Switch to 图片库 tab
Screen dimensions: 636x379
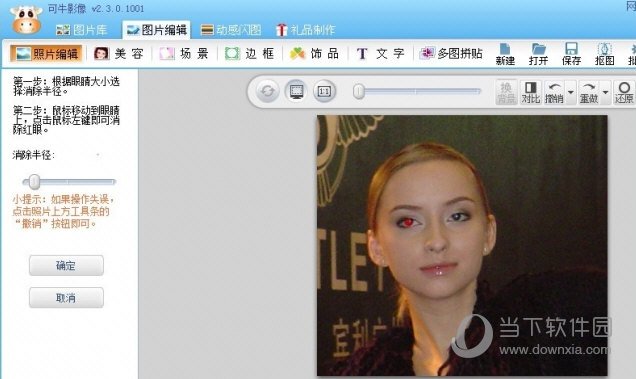[82, 30]
